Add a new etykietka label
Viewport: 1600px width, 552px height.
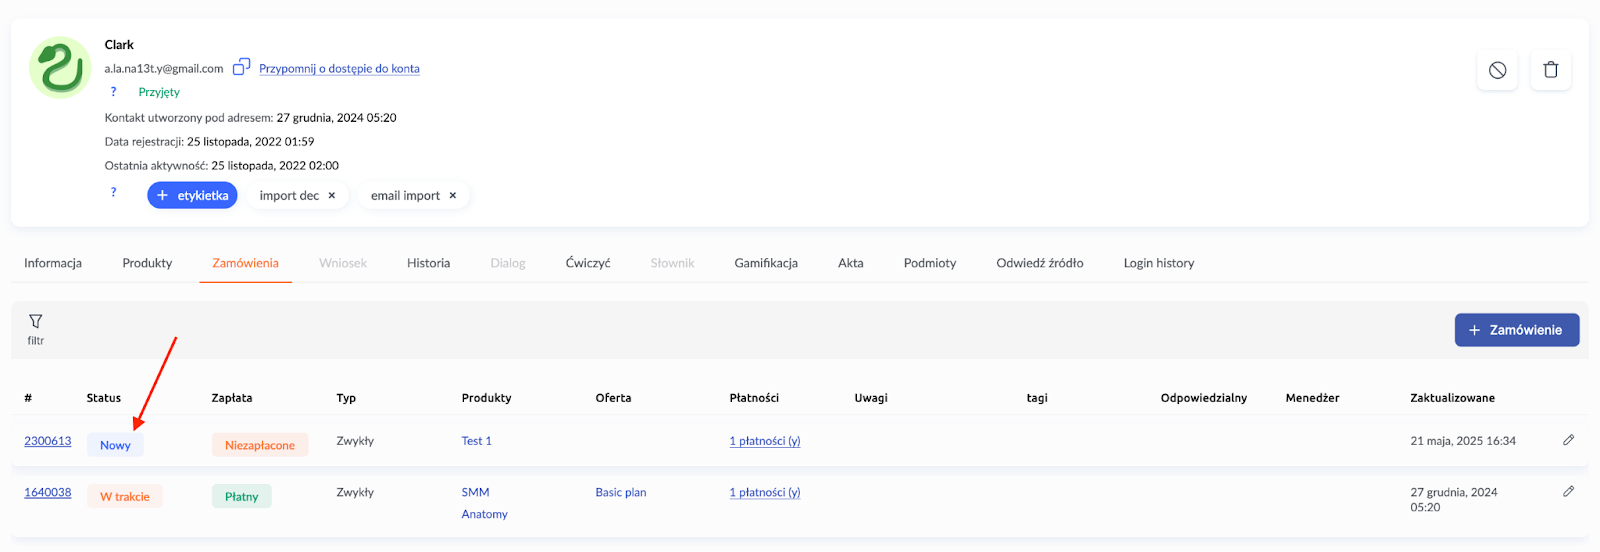point(192,195)
